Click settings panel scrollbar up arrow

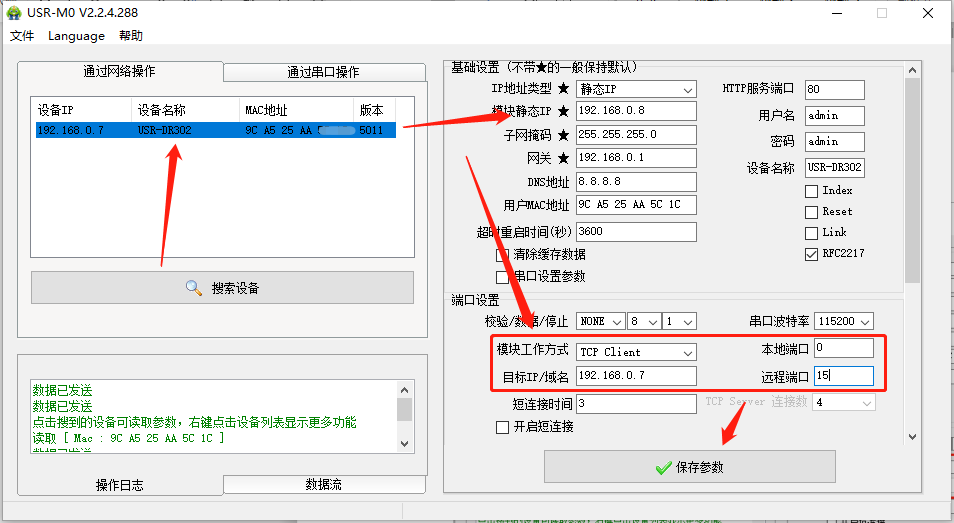click(912, 70)
